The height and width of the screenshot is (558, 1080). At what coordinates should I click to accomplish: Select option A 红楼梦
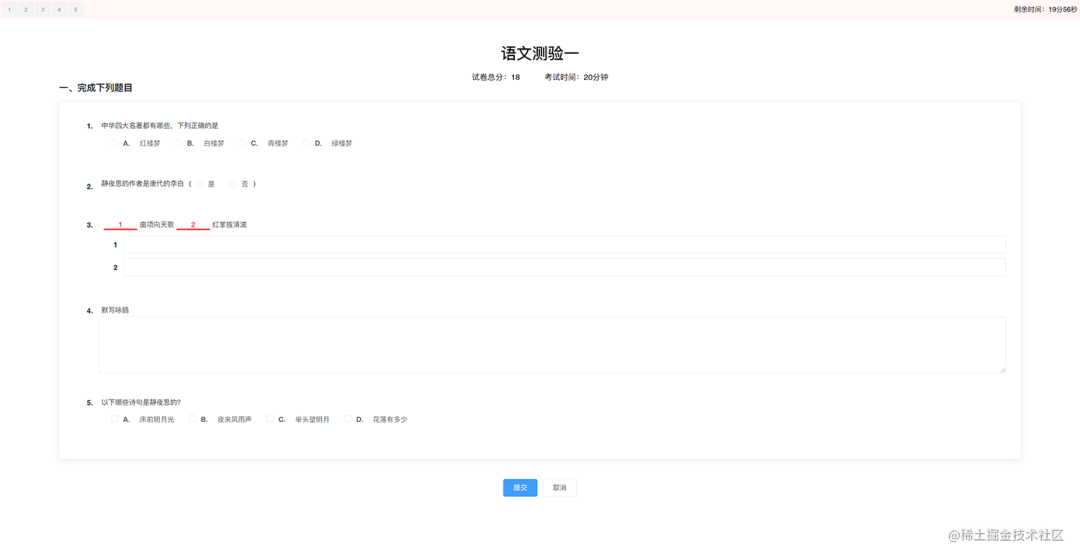tap(115, 143)
